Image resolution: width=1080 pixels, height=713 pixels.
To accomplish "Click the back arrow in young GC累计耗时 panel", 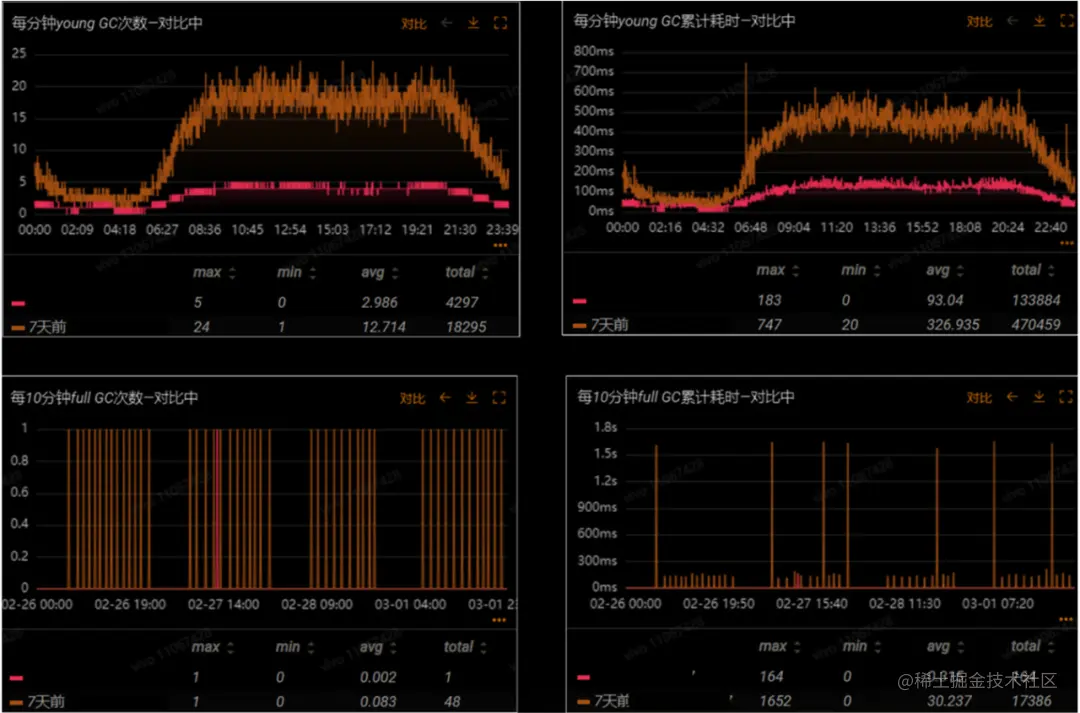I will [x=1012, y=21].
